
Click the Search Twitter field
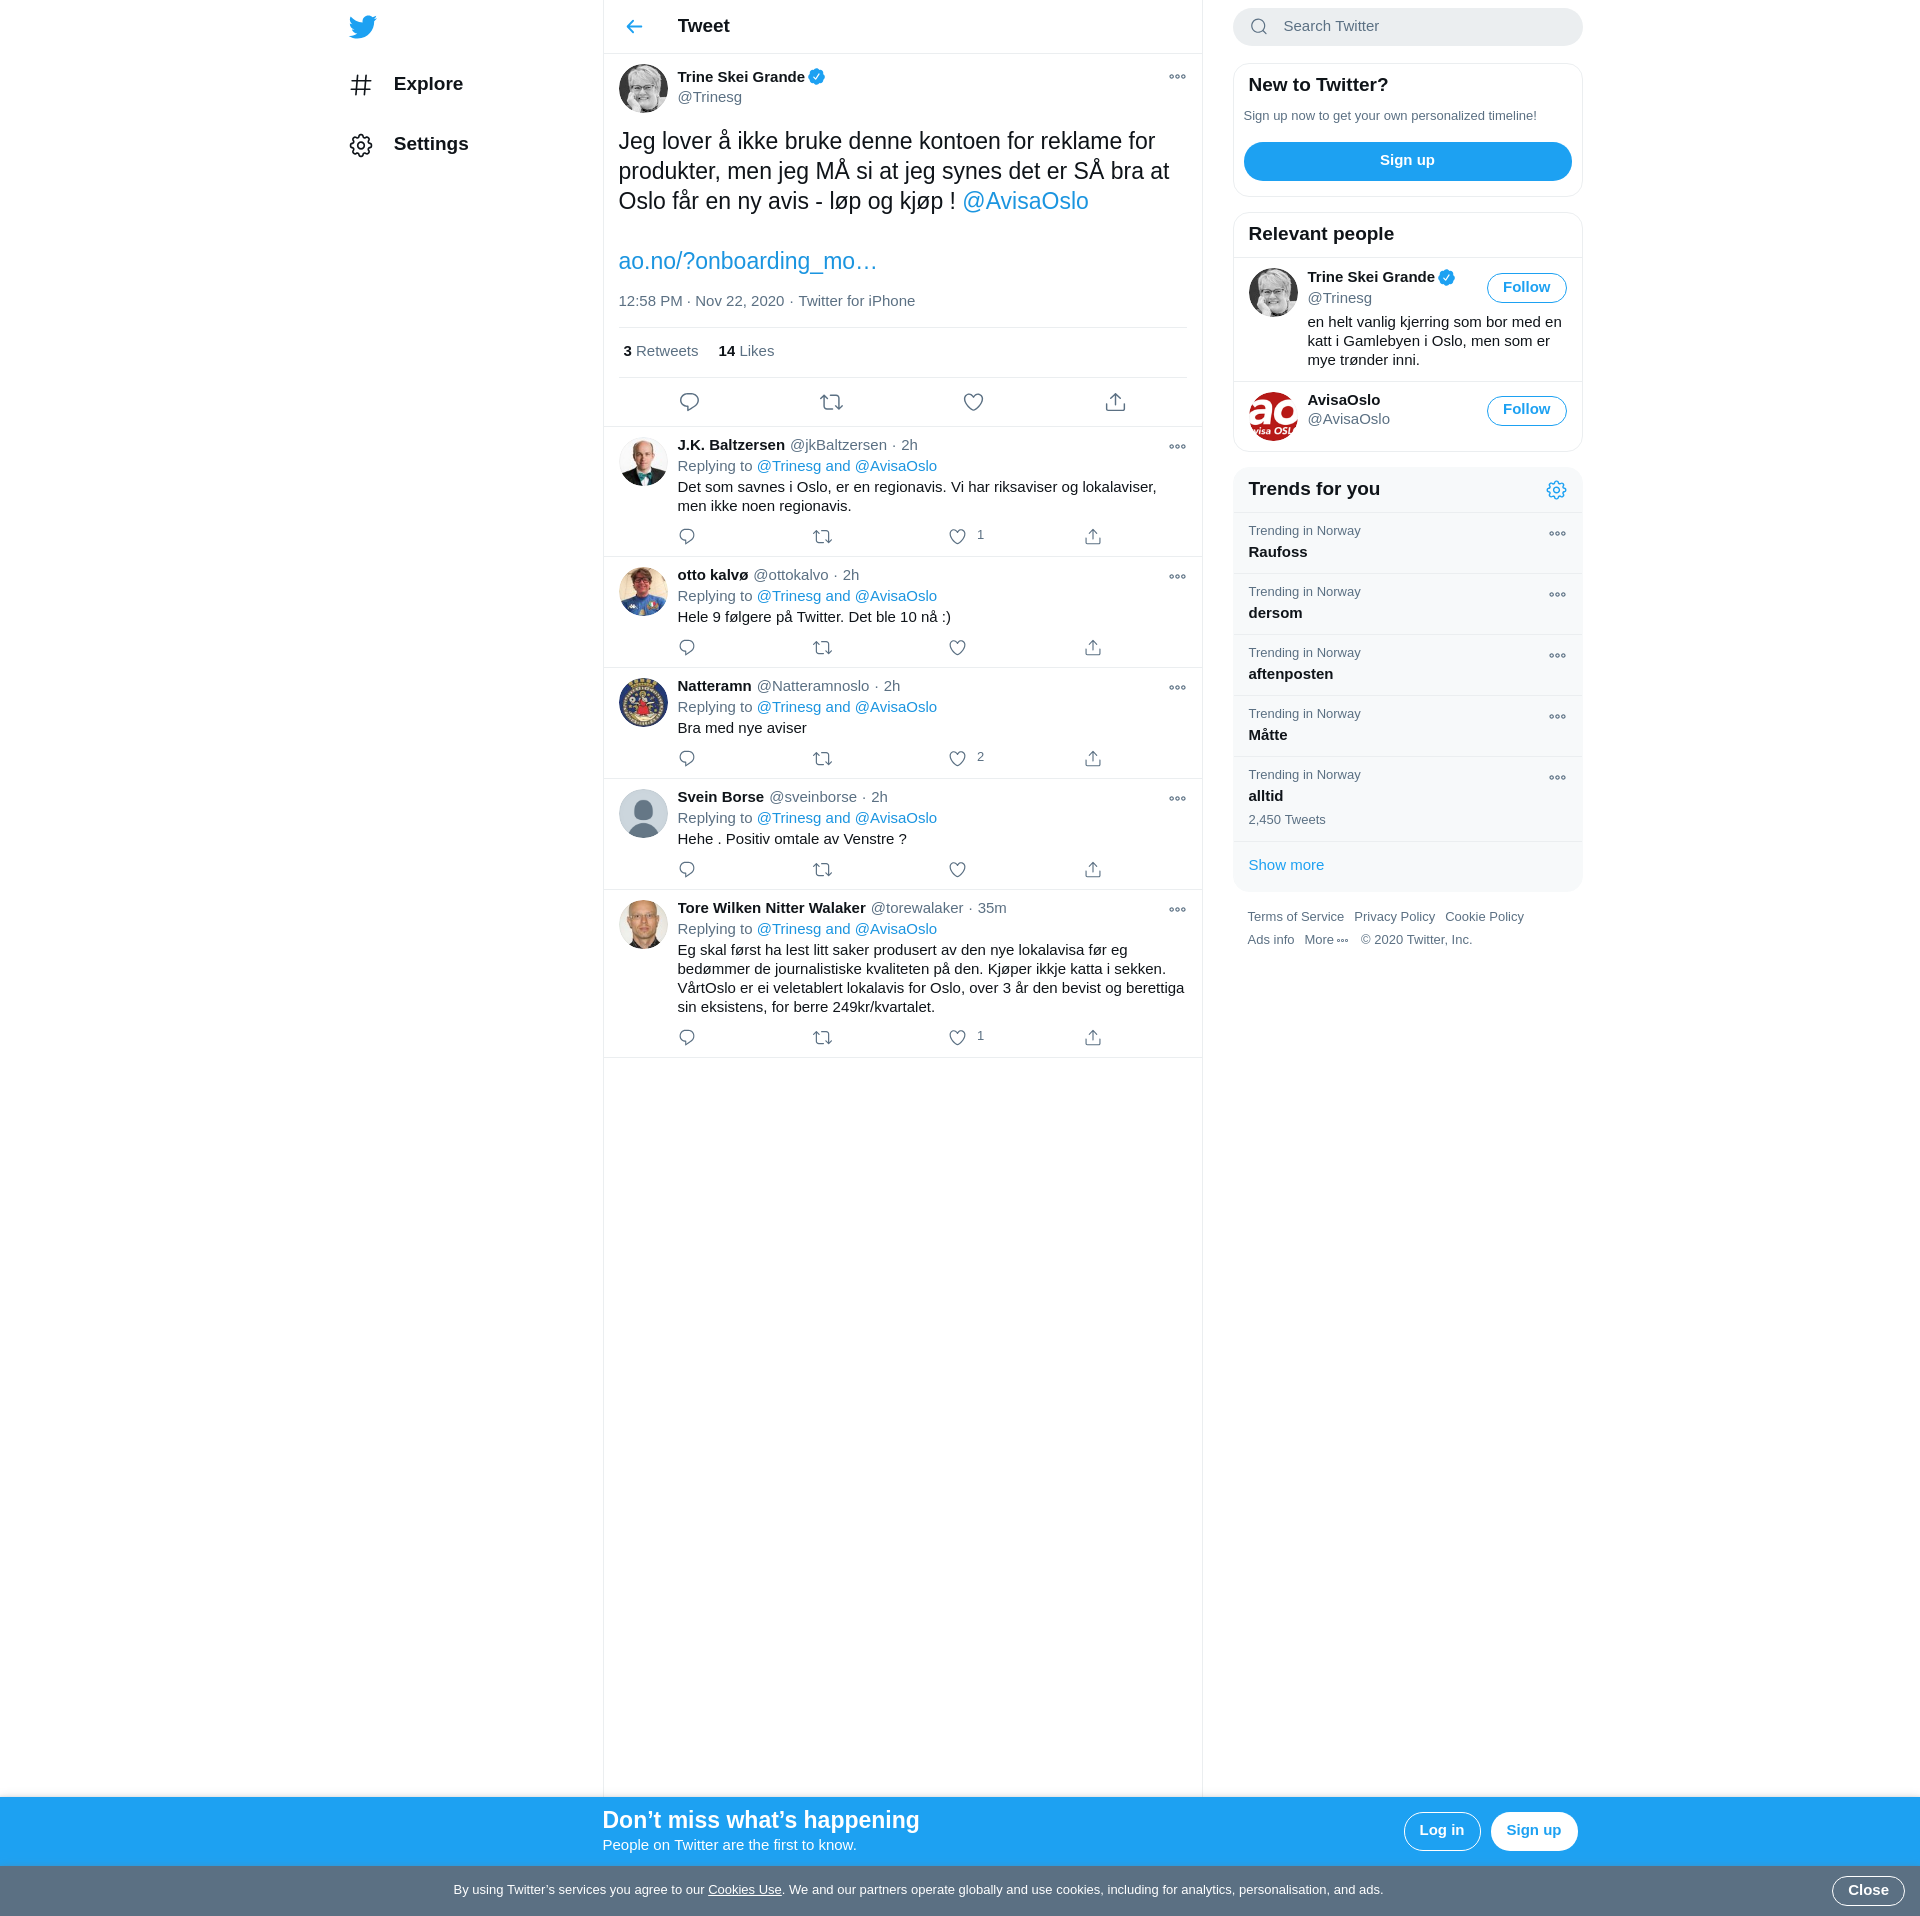click(1420, 27)
